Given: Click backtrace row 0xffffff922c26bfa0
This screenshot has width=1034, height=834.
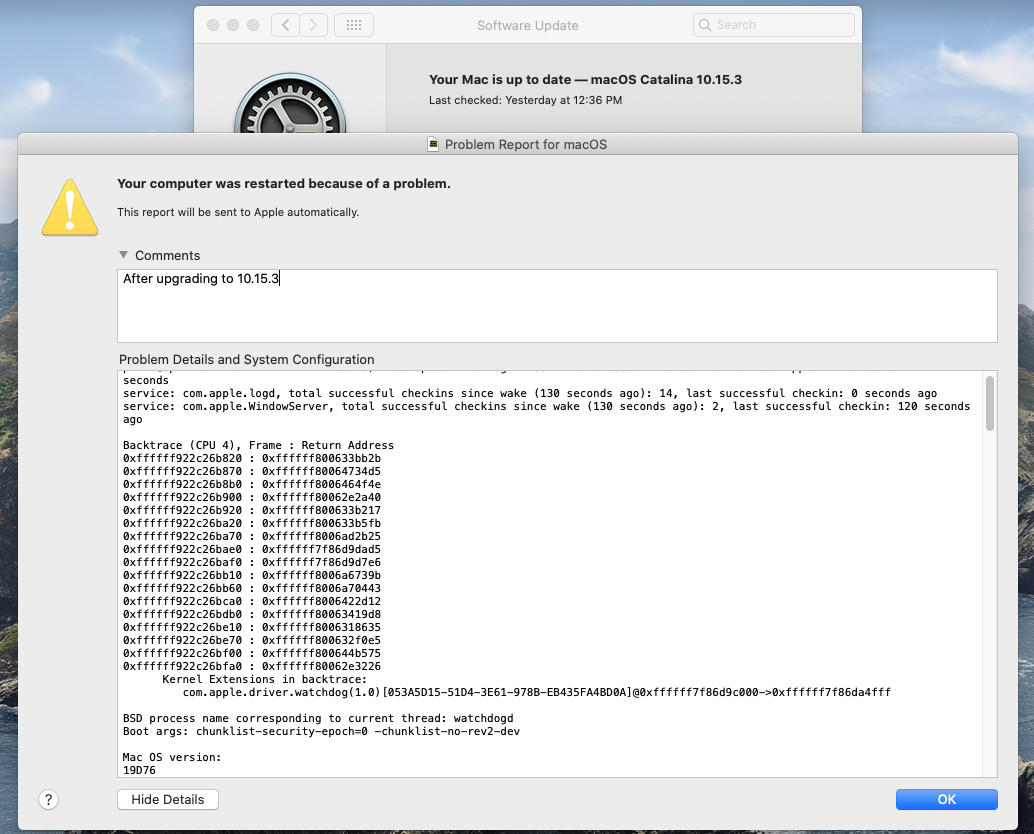Looking at the screenshot, I should 252,667.
